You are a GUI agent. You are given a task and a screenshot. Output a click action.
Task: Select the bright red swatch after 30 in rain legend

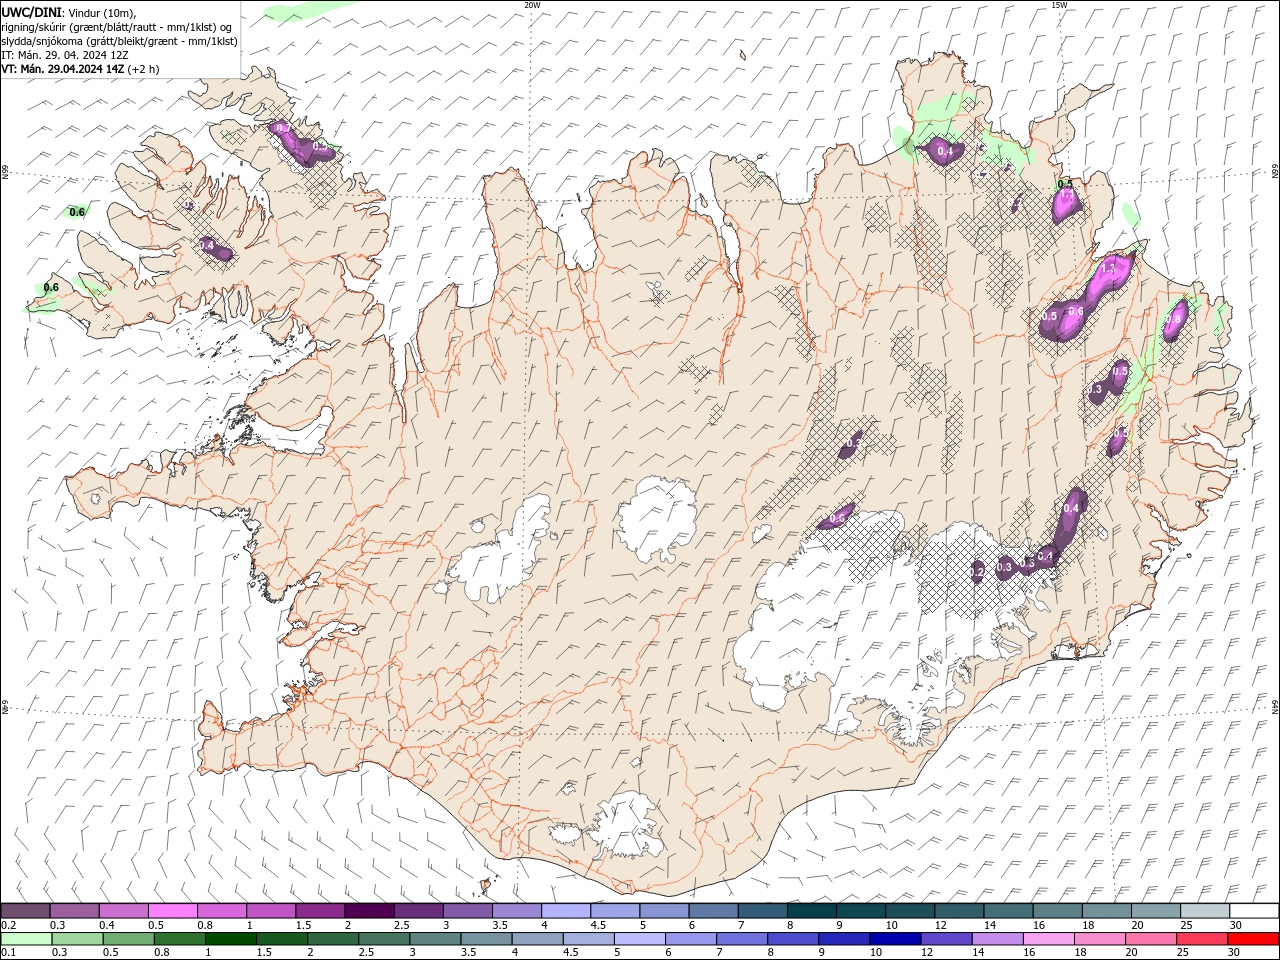point(1252,939)
